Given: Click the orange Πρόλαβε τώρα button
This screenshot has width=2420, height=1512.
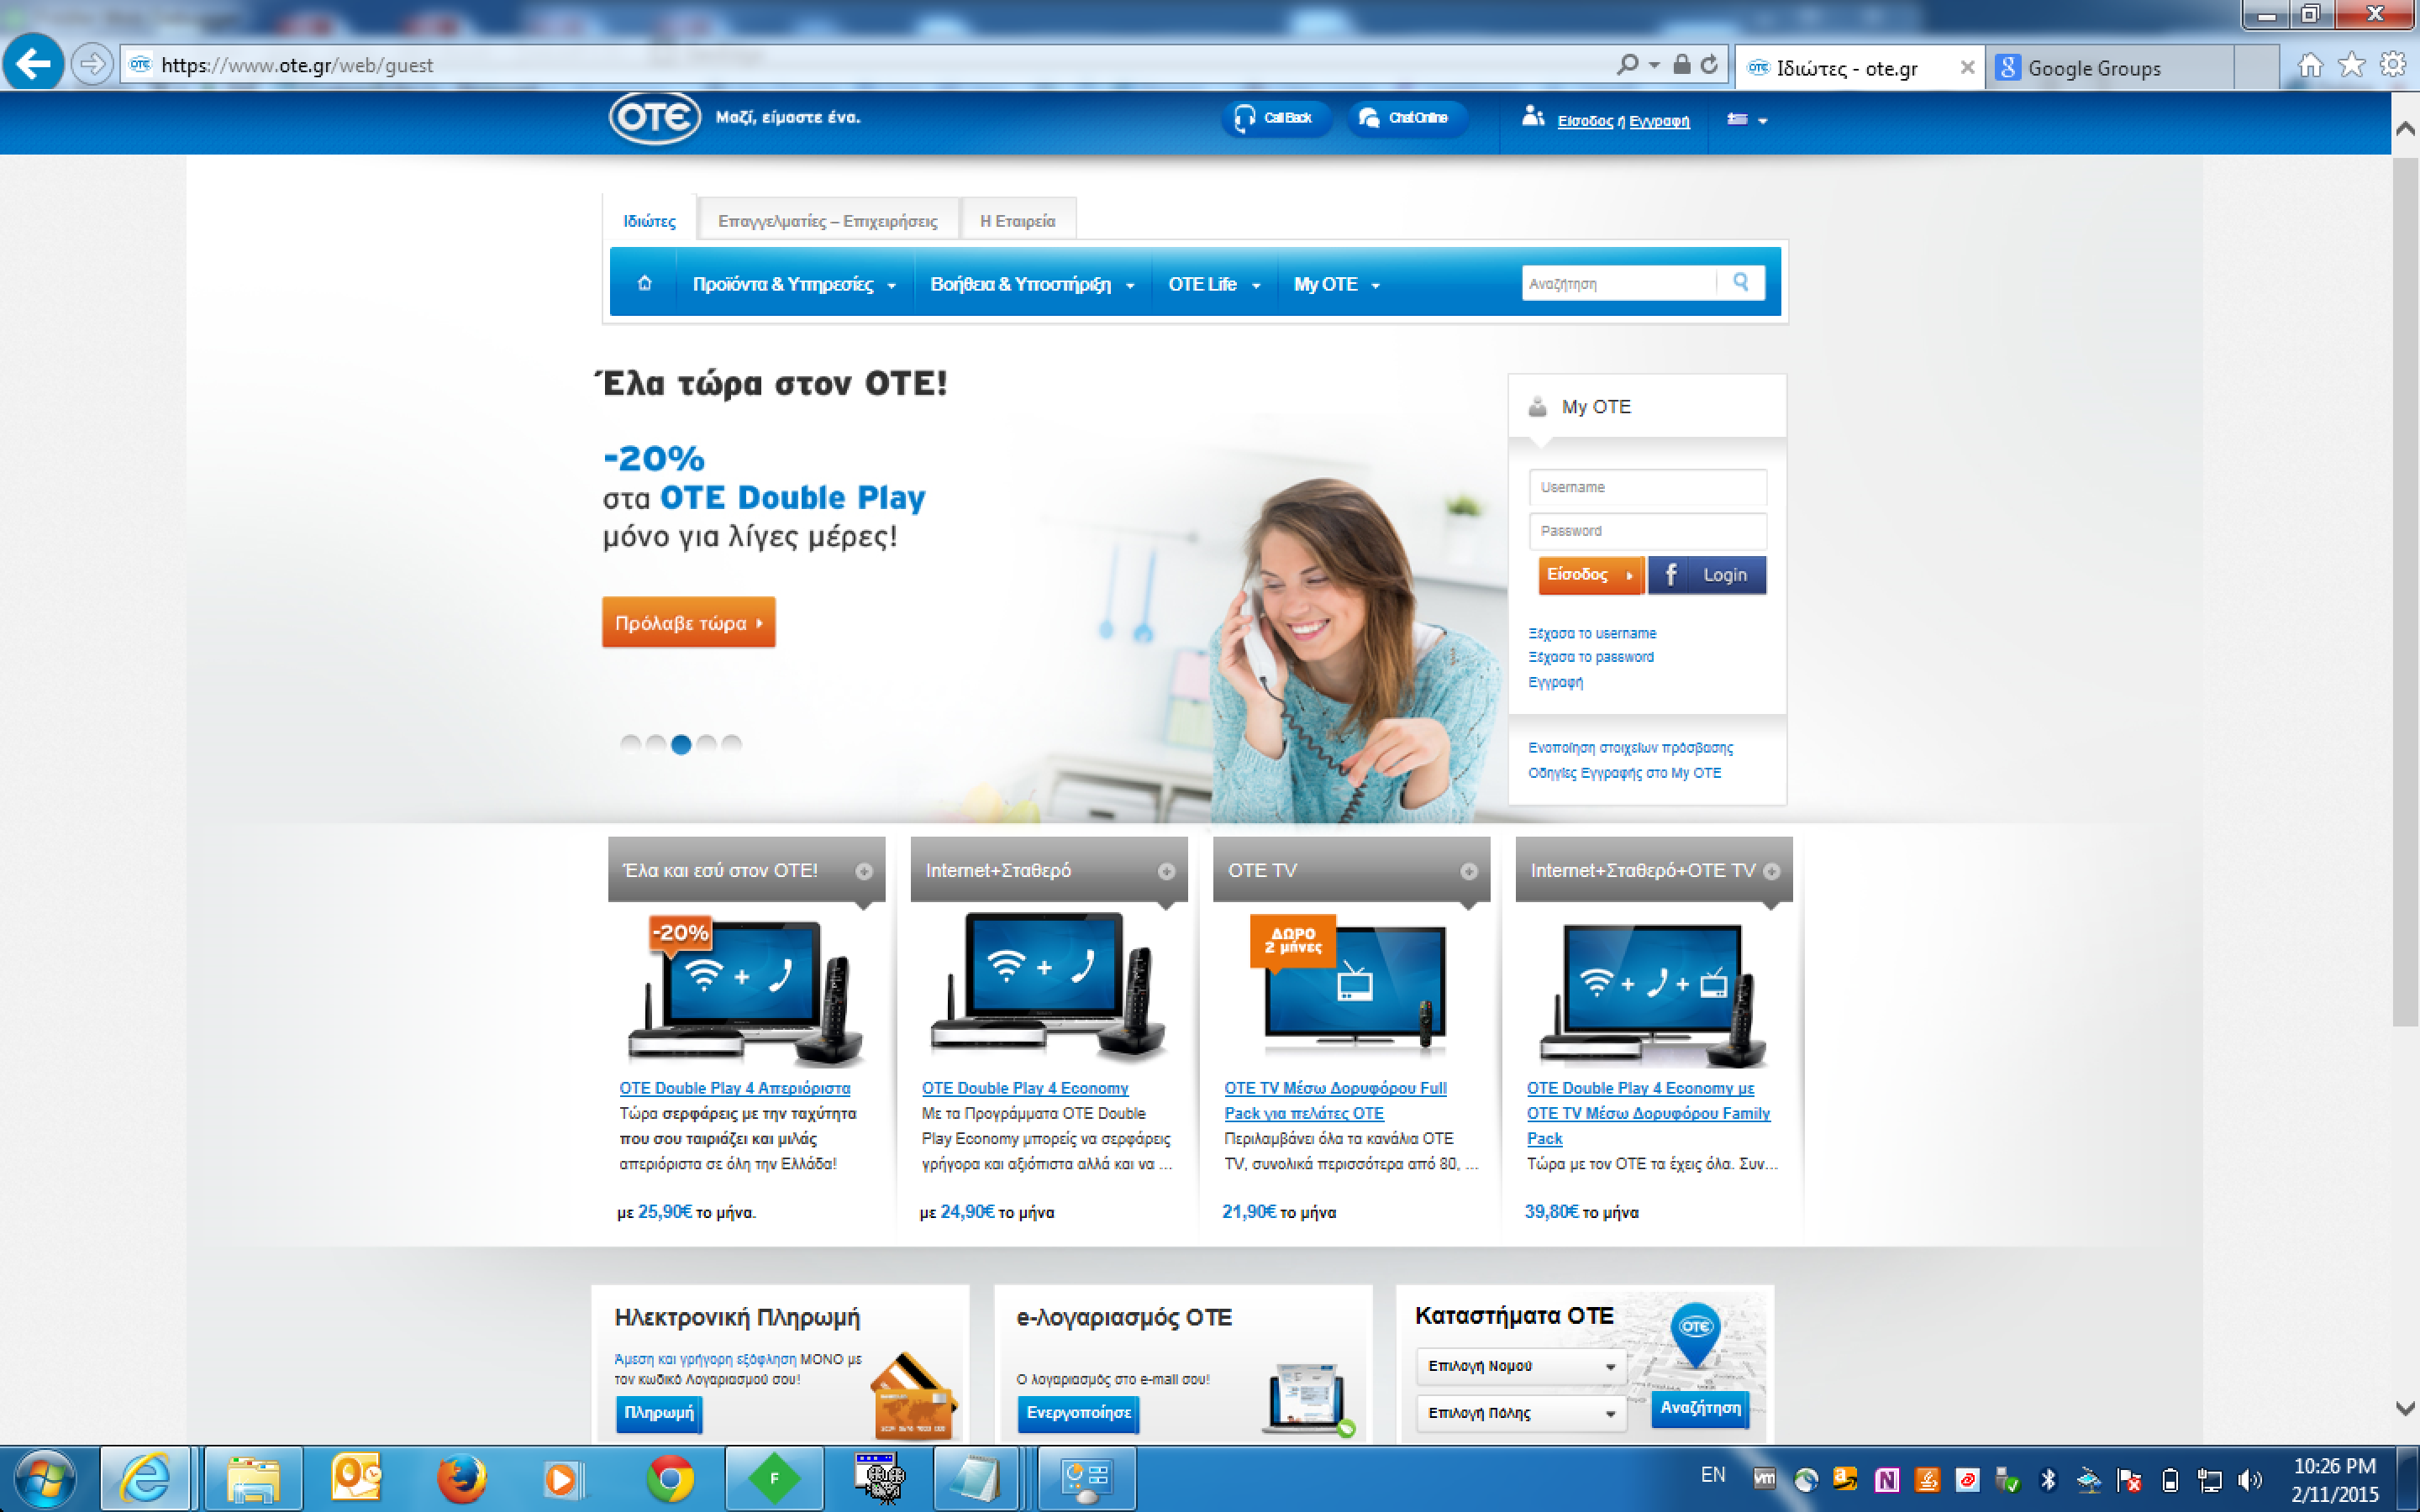Looking at the screenshot, I should coord(688,623).
